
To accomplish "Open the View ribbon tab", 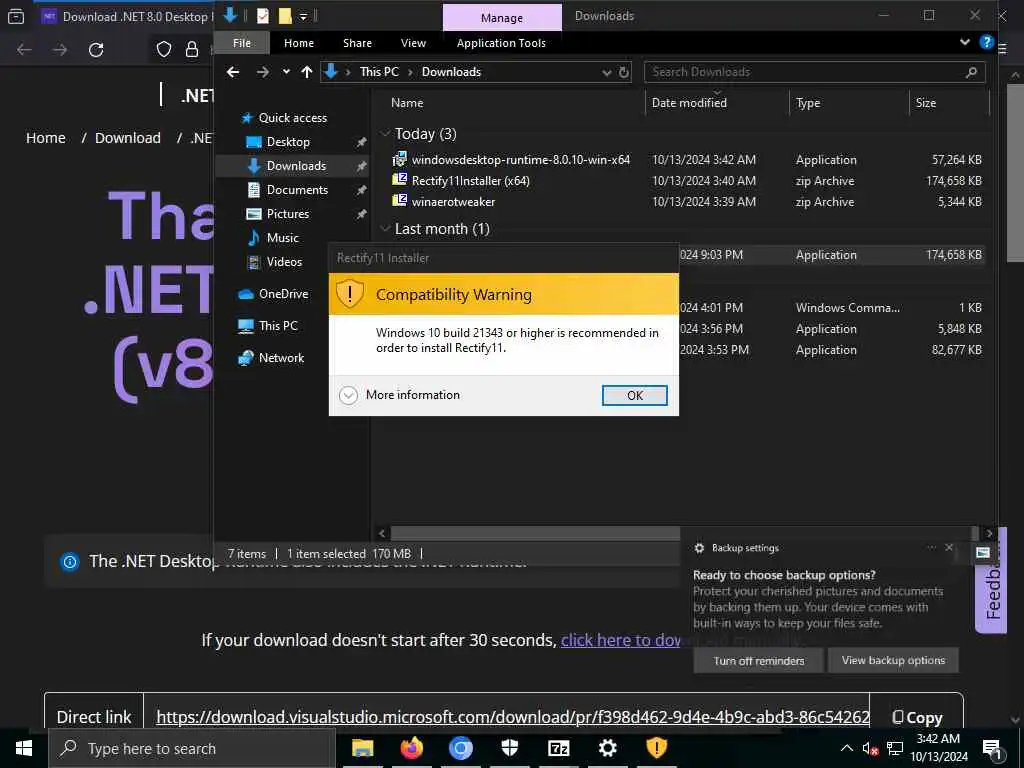I will pyautogui.click(x=413, y=43).
